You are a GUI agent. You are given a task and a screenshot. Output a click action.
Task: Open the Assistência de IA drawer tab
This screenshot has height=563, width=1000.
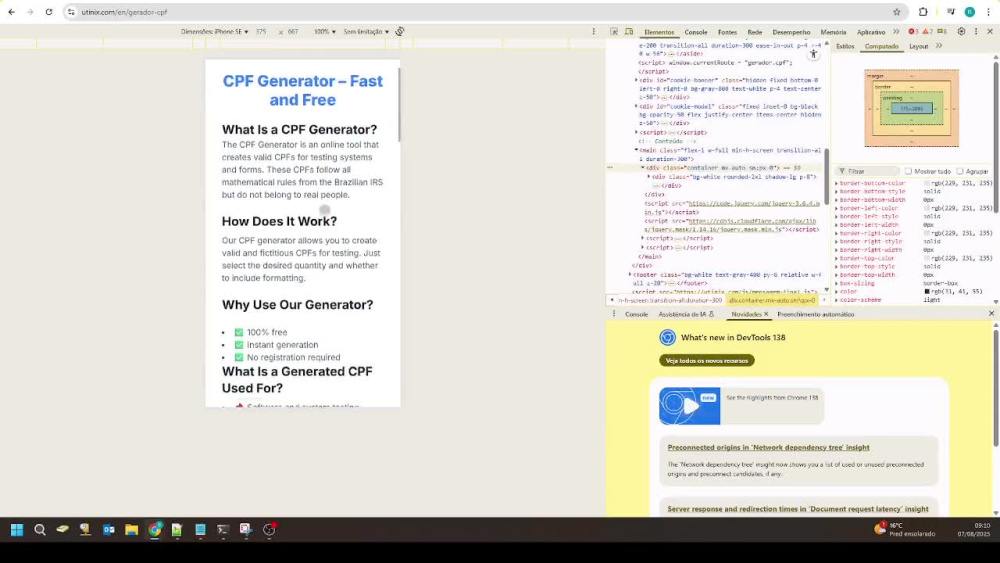pos(686,314)
